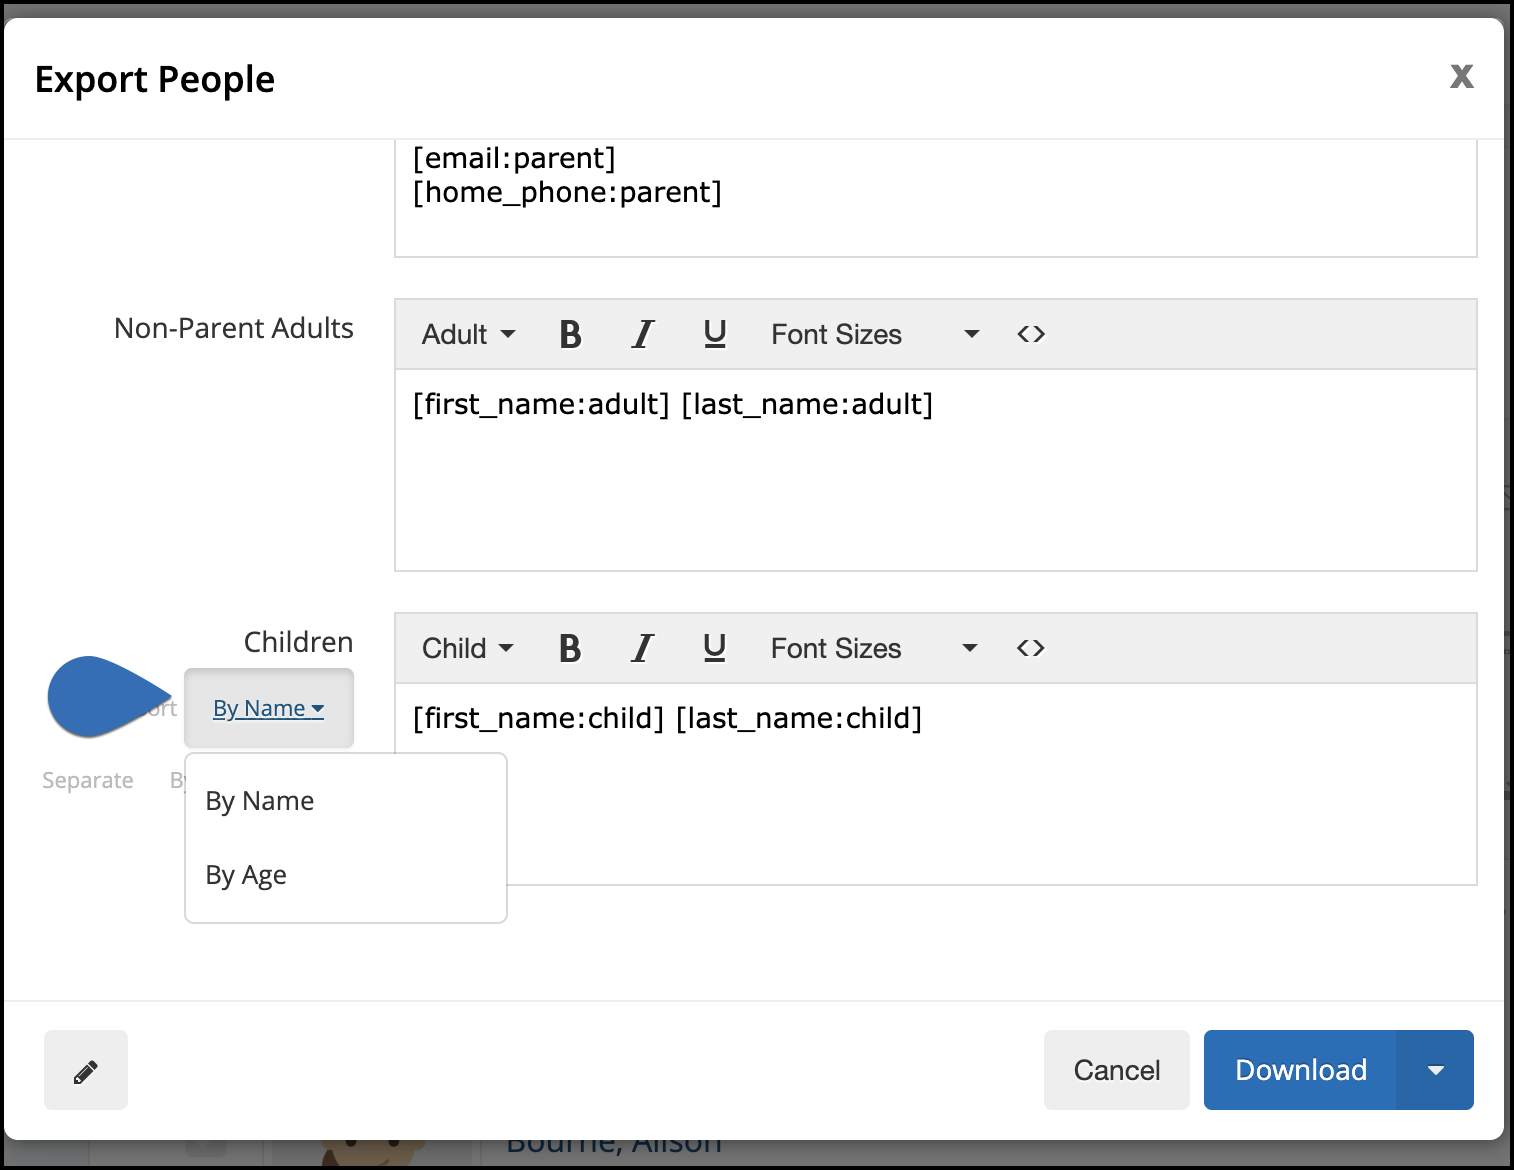This screenshot has height=1170, width=1514.
Task: Open source code view for Children editor
Action: pos(1030,648)
